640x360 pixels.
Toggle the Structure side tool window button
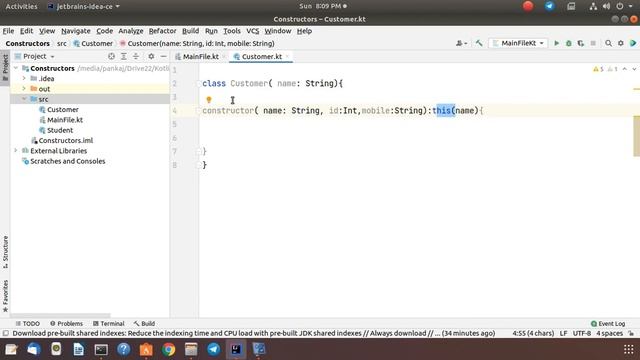(x=5, y=252)
